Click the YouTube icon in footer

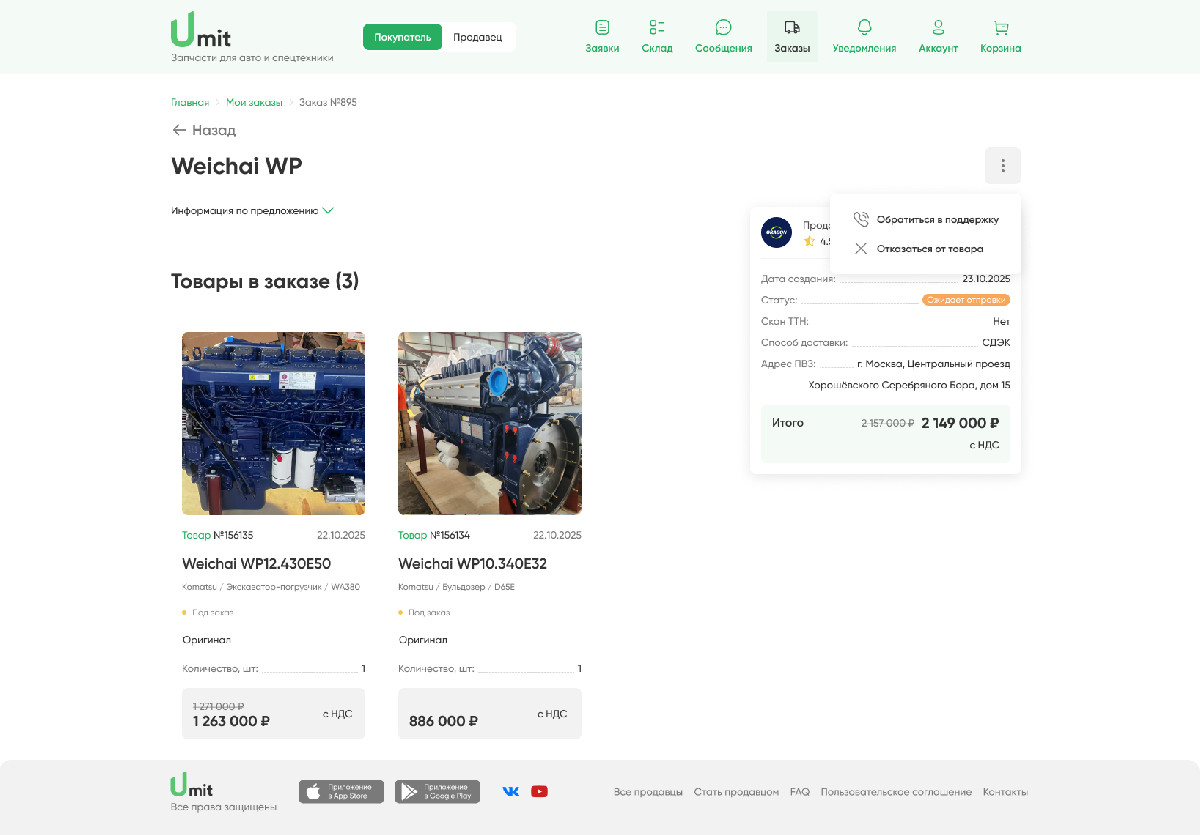539,791
